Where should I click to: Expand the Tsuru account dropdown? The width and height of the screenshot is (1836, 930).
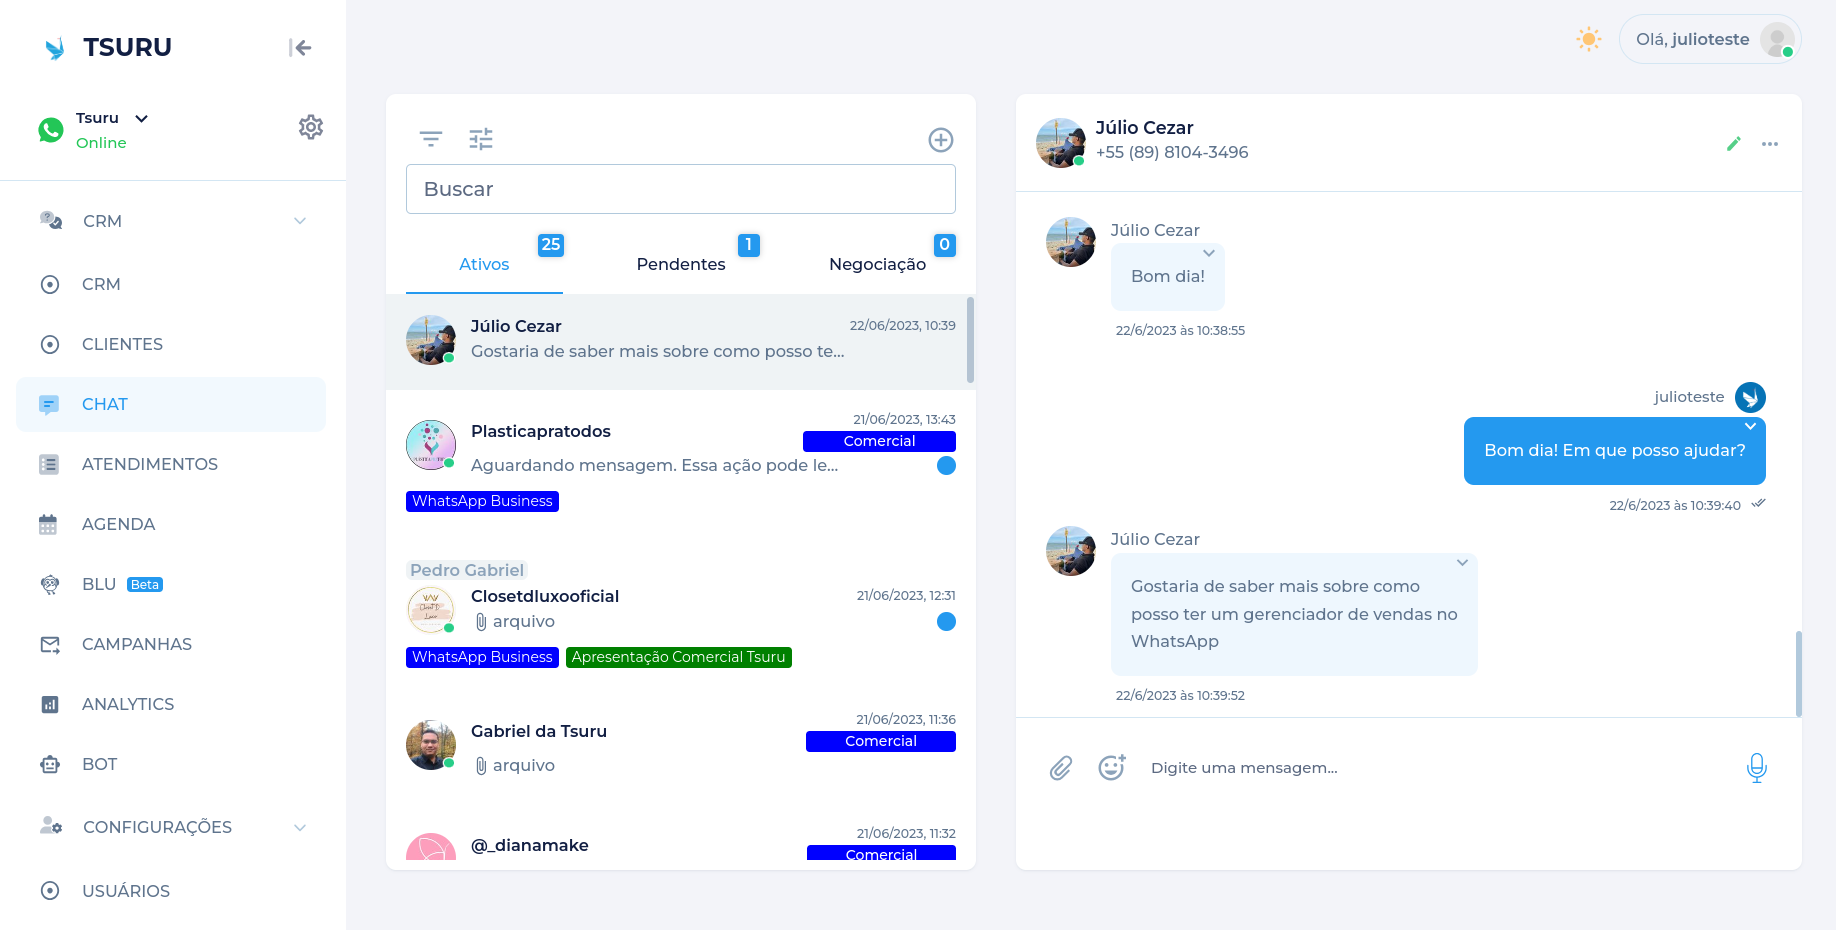point(142,118)
